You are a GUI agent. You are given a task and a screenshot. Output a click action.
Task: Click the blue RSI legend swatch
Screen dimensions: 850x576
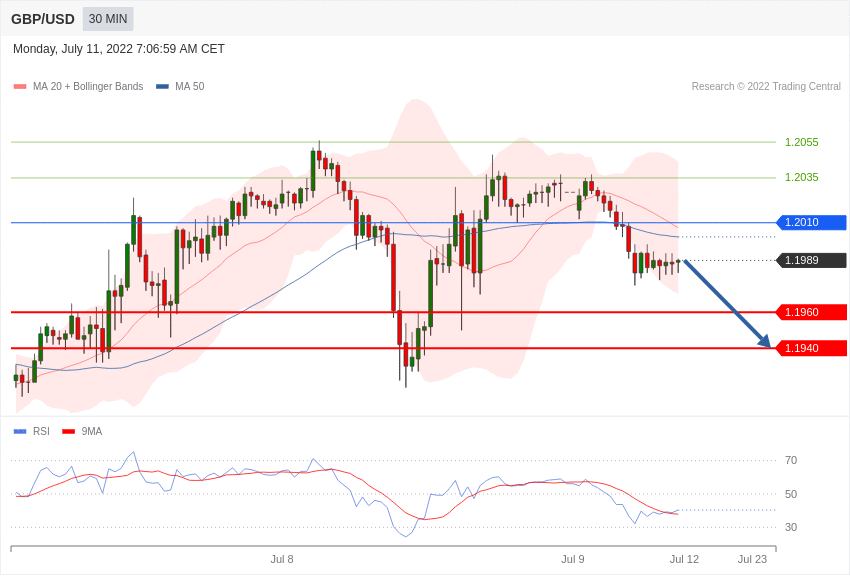coord(20,432)
